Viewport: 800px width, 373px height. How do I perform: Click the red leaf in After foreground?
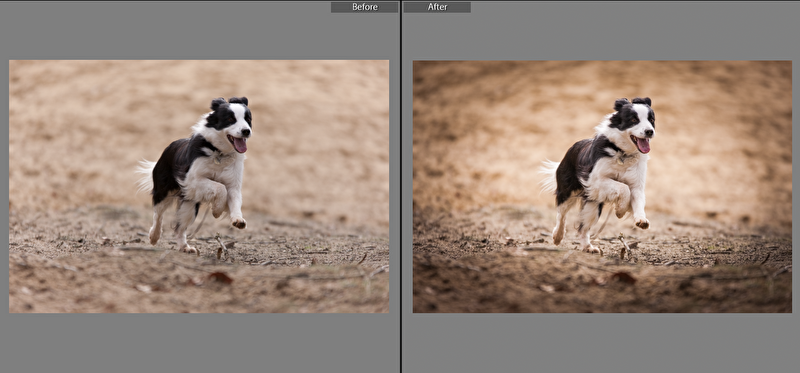(623, 278)
